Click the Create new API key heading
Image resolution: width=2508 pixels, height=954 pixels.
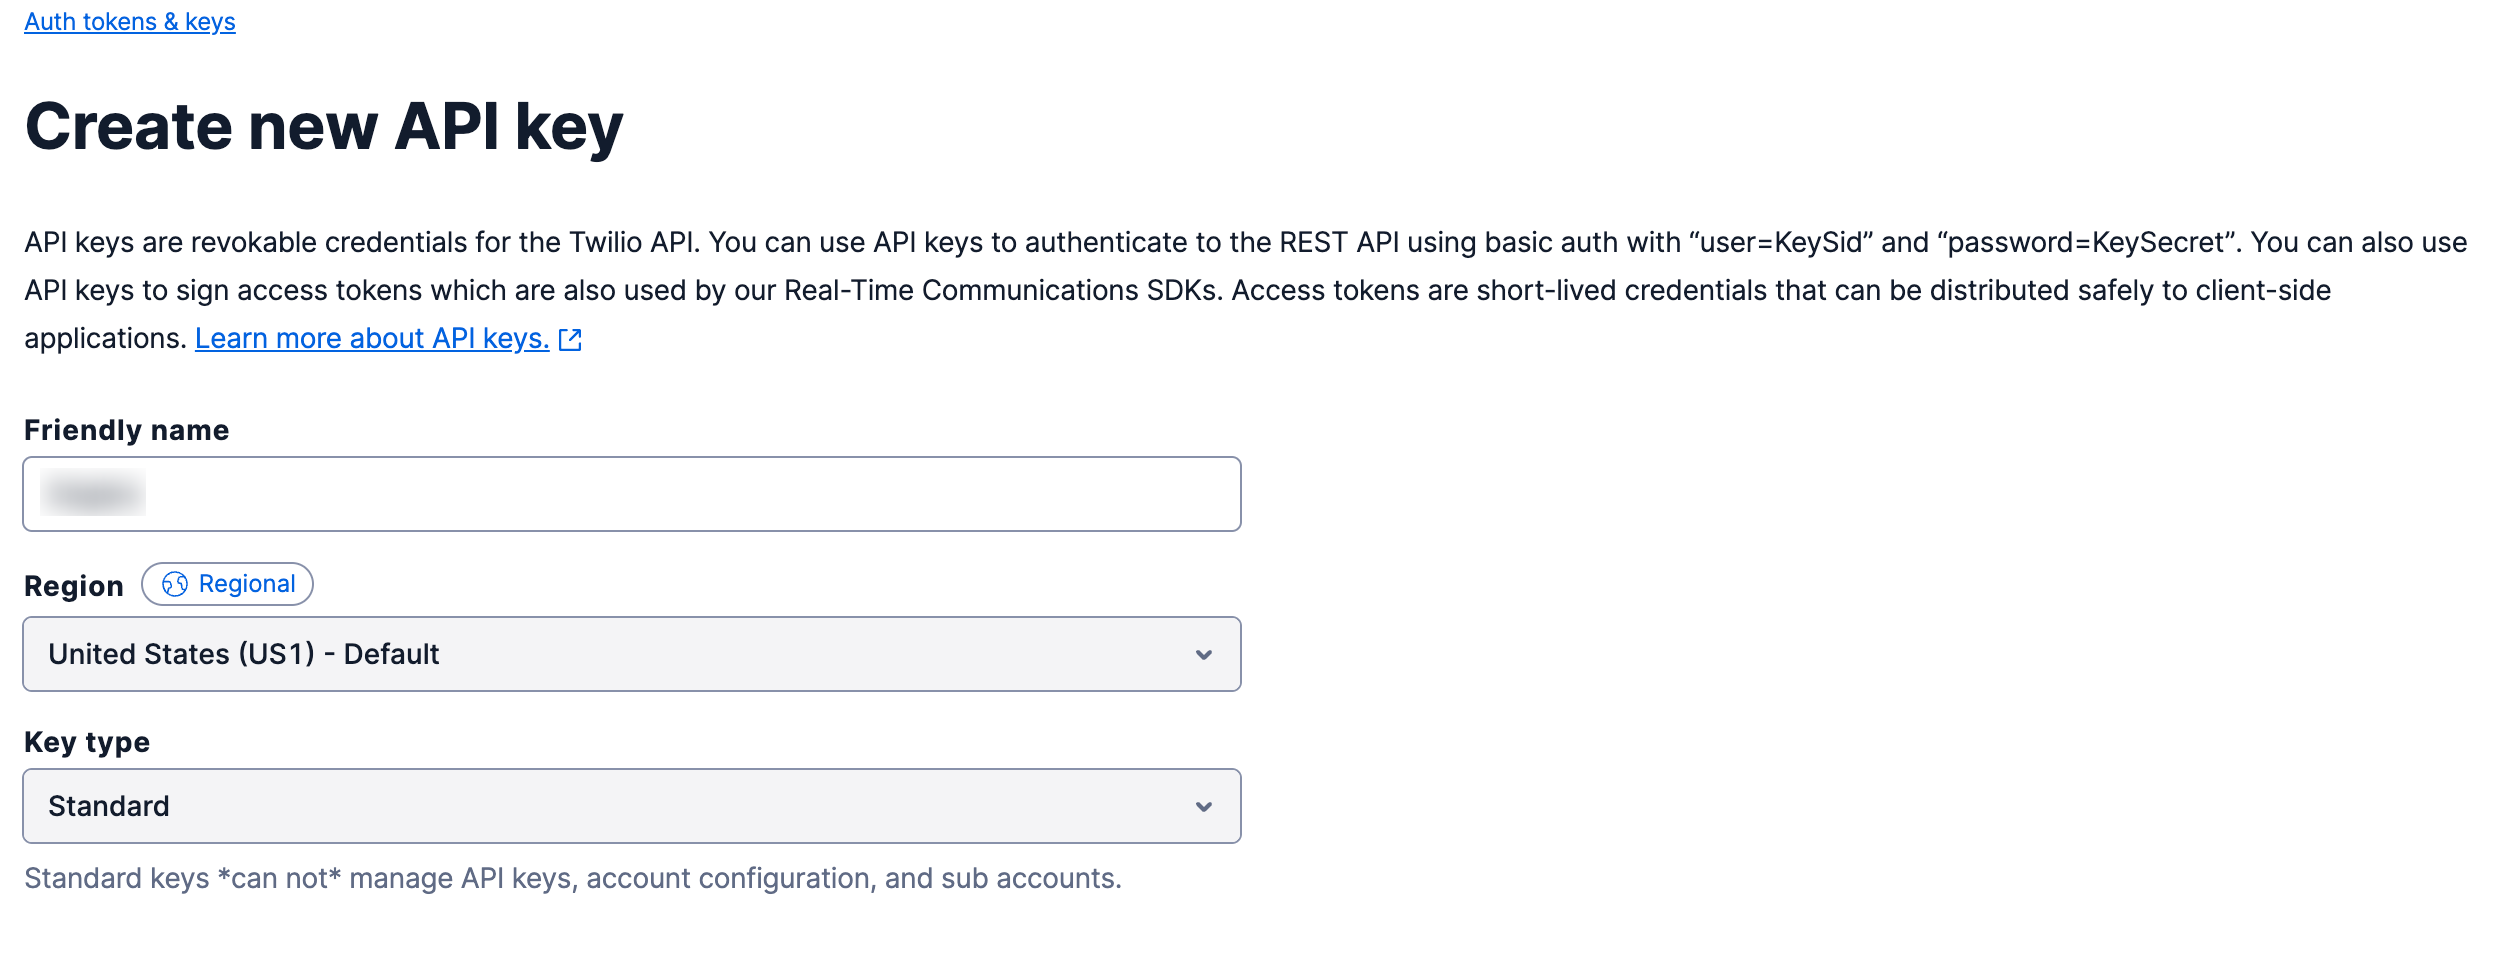pos(324,127)
